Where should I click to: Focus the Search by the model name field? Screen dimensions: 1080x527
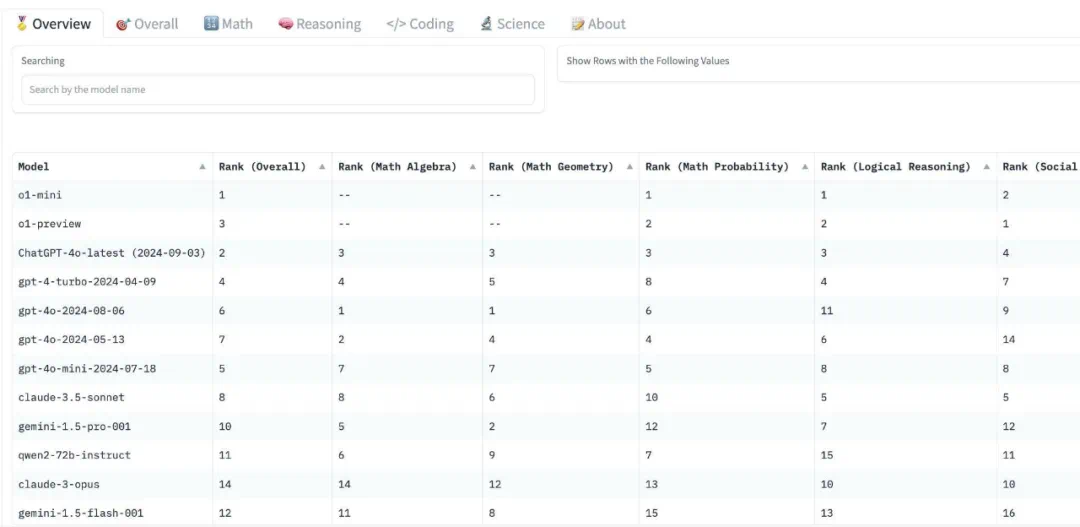(x=278, y=90)
